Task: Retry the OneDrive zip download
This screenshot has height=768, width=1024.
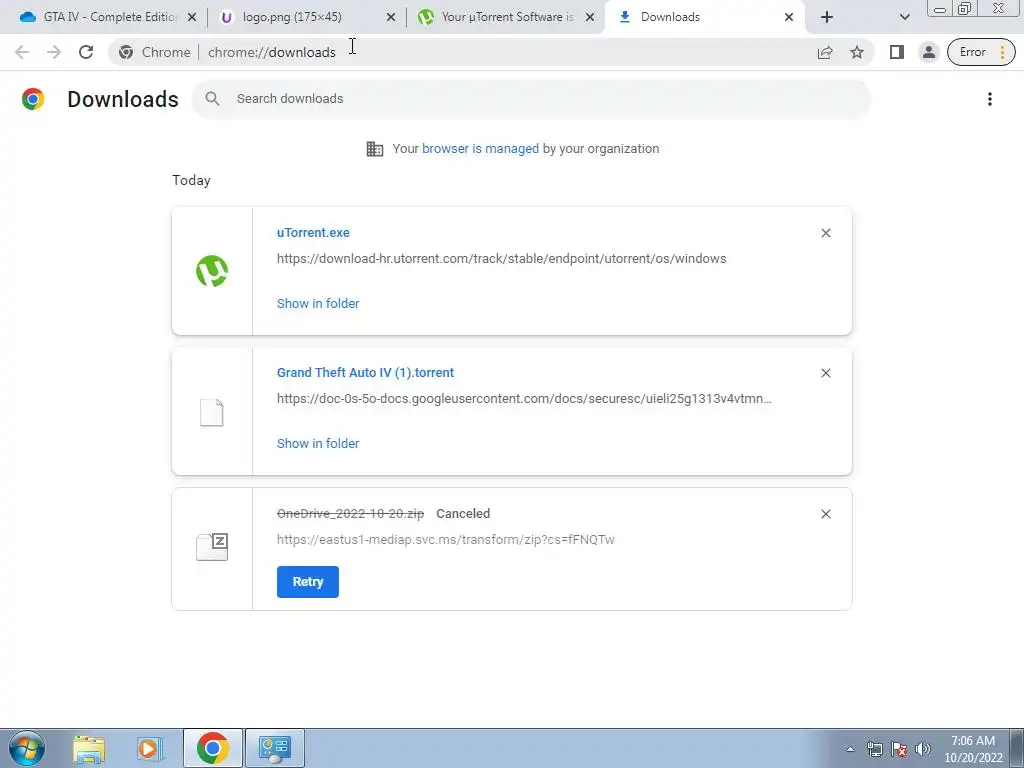Action: click(x=308, y=582)
